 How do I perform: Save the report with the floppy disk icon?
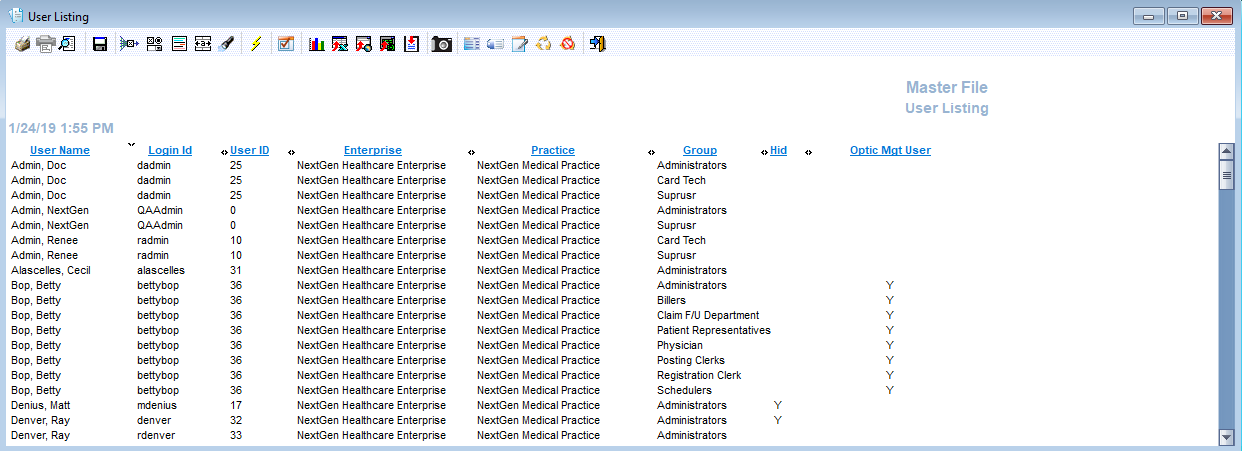[x=100, y=44]
